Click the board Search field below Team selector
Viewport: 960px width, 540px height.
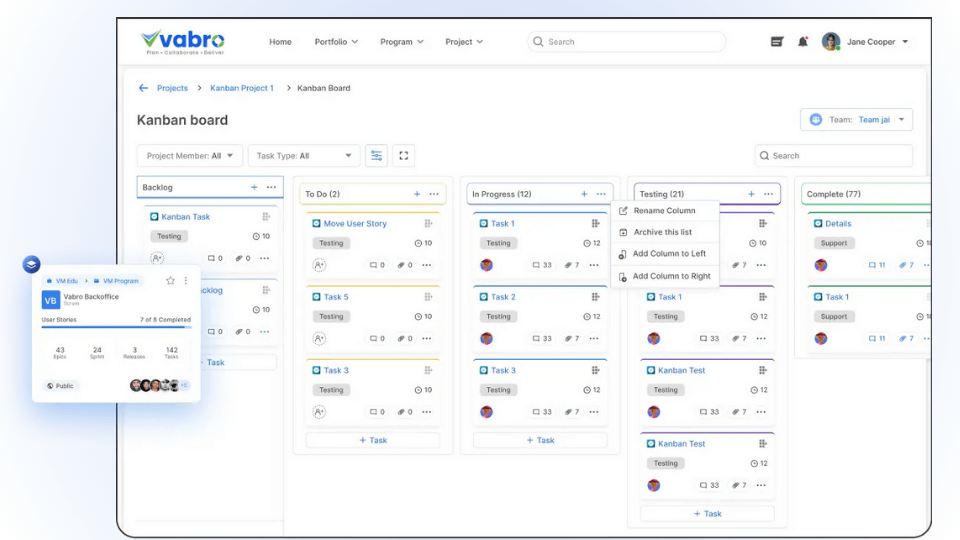834,156
